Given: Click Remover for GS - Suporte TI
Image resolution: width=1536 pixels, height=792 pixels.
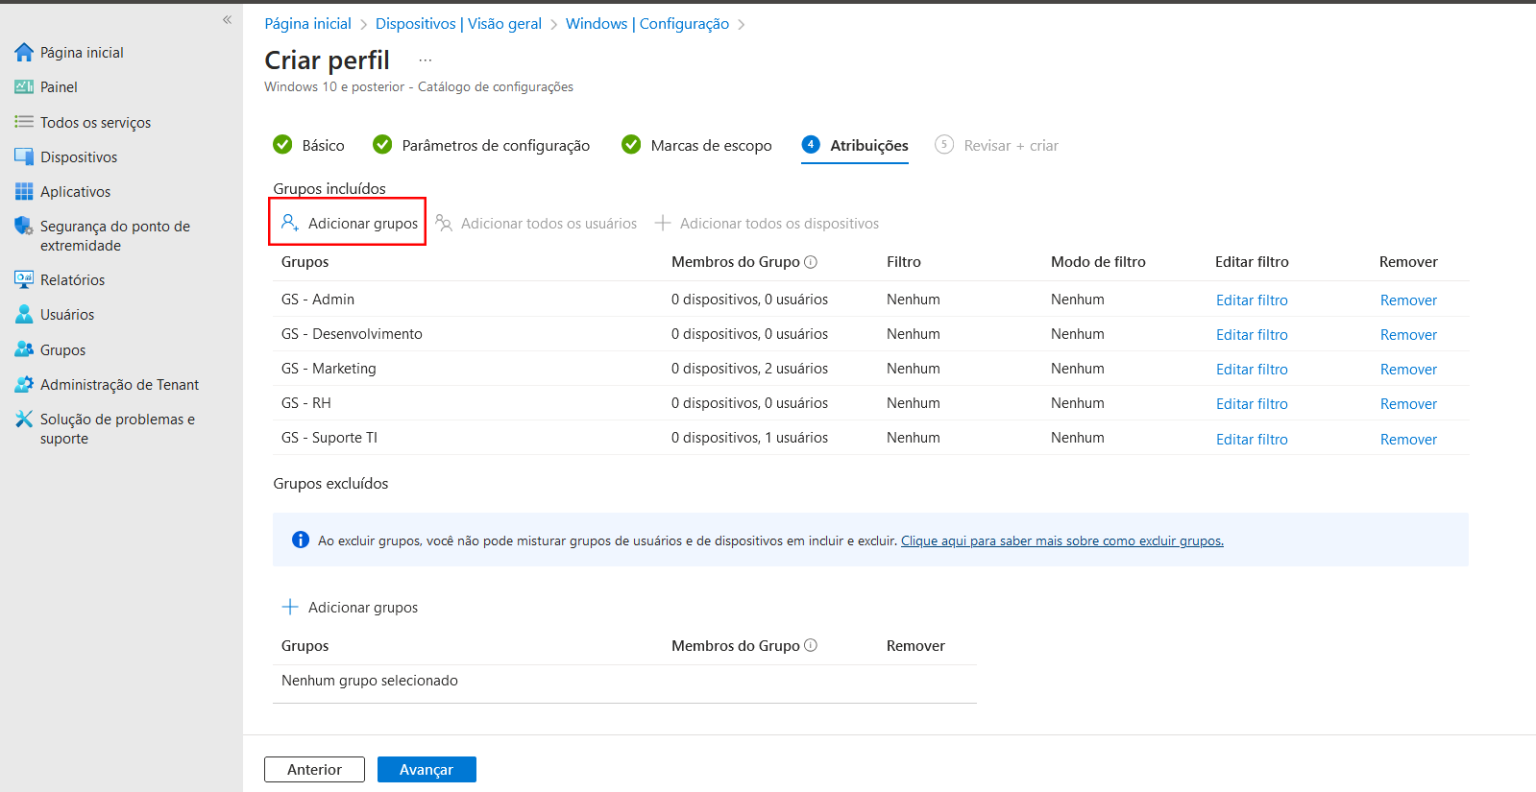Looking at the screenshot, I should point(1408,438).
